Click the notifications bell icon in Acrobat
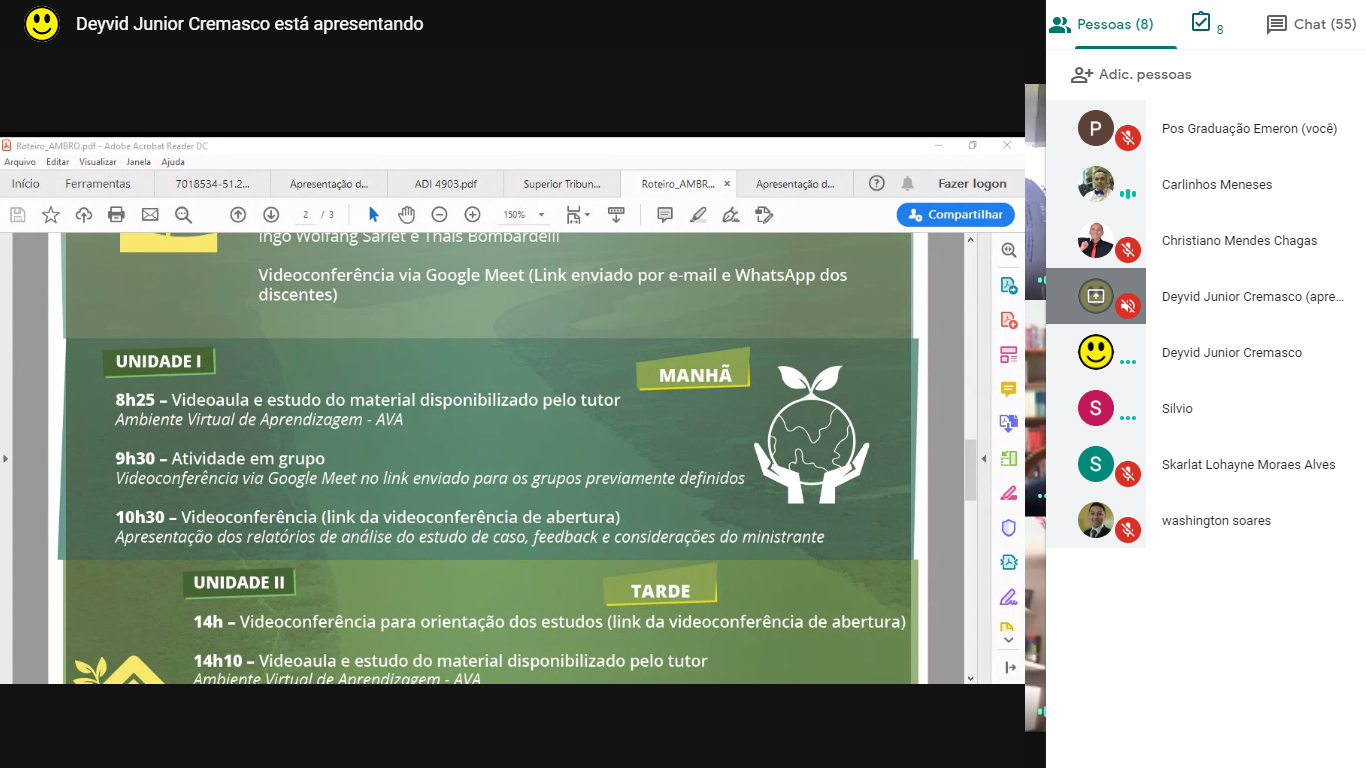The height and width of the screenshot is (768, 1366). 908,183
